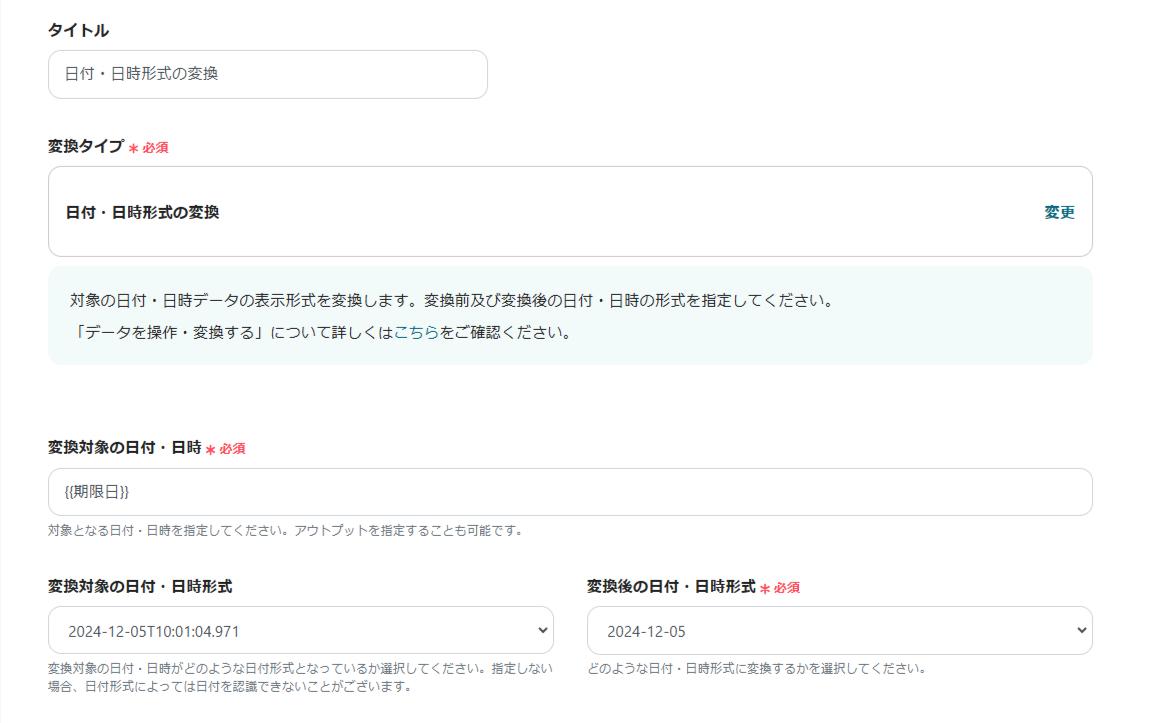Click the 変換対象の日付・日時形式 label
This screenshot has height=723, width=1152.
pyautogui.click(x=140, y=586)
